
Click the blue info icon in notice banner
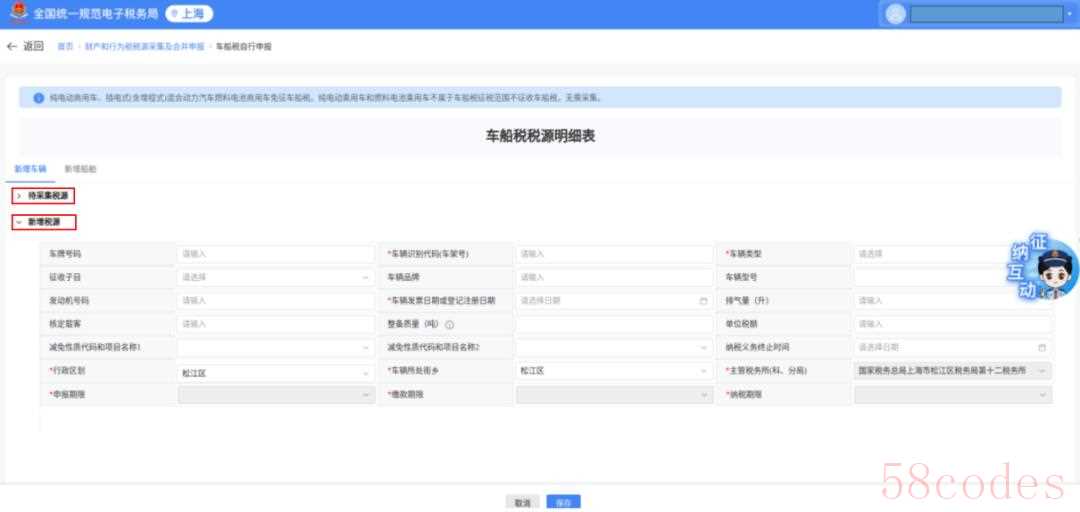[39, 98]
